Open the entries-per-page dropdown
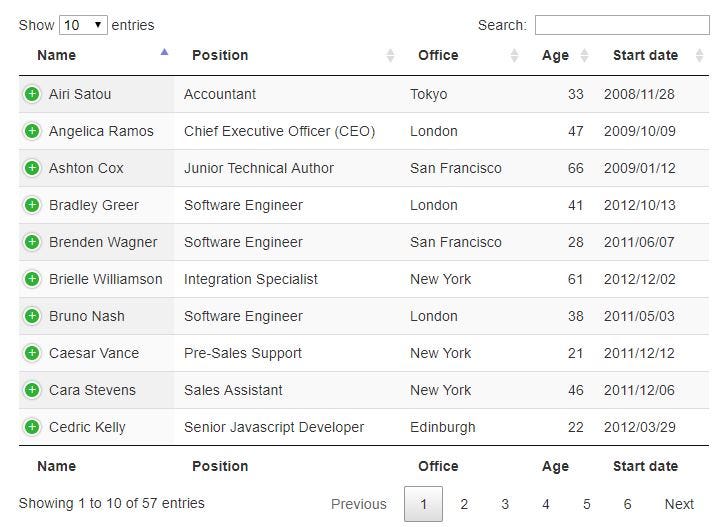The image size is (716, 527). (x=84, y=25)
